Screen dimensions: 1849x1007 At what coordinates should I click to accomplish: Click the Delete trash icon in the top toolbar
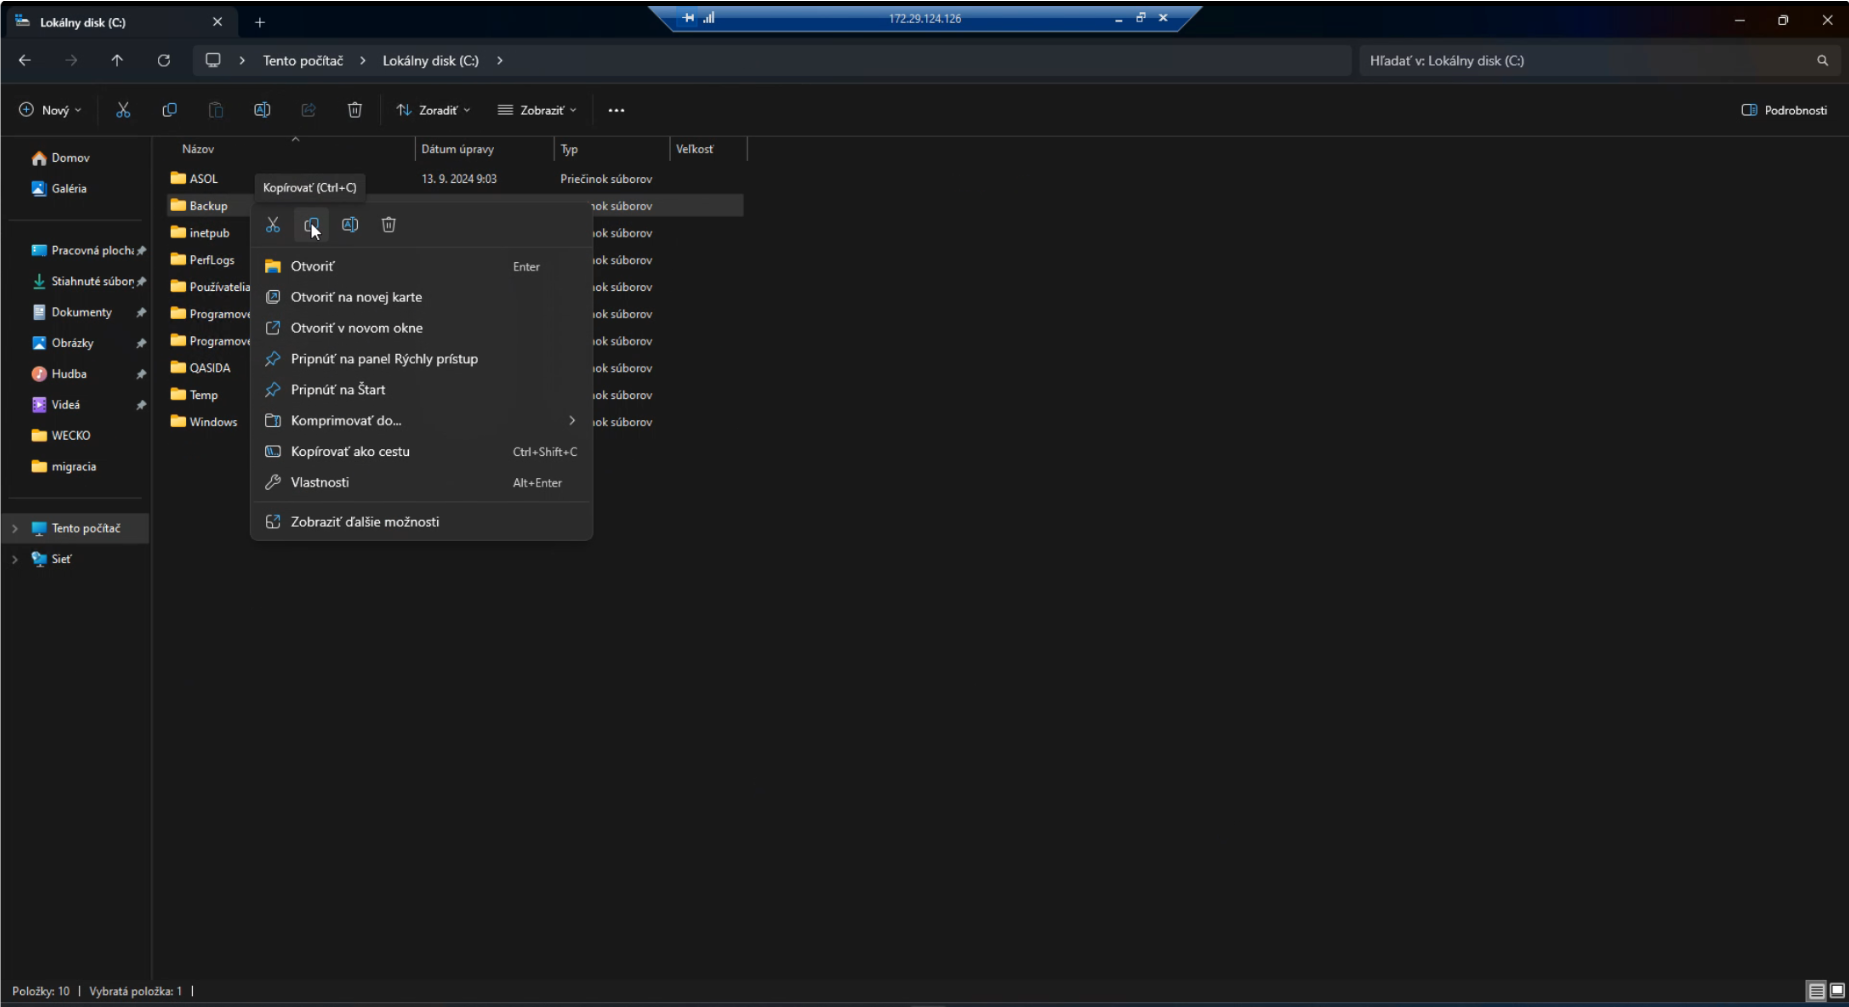[355, 110]
